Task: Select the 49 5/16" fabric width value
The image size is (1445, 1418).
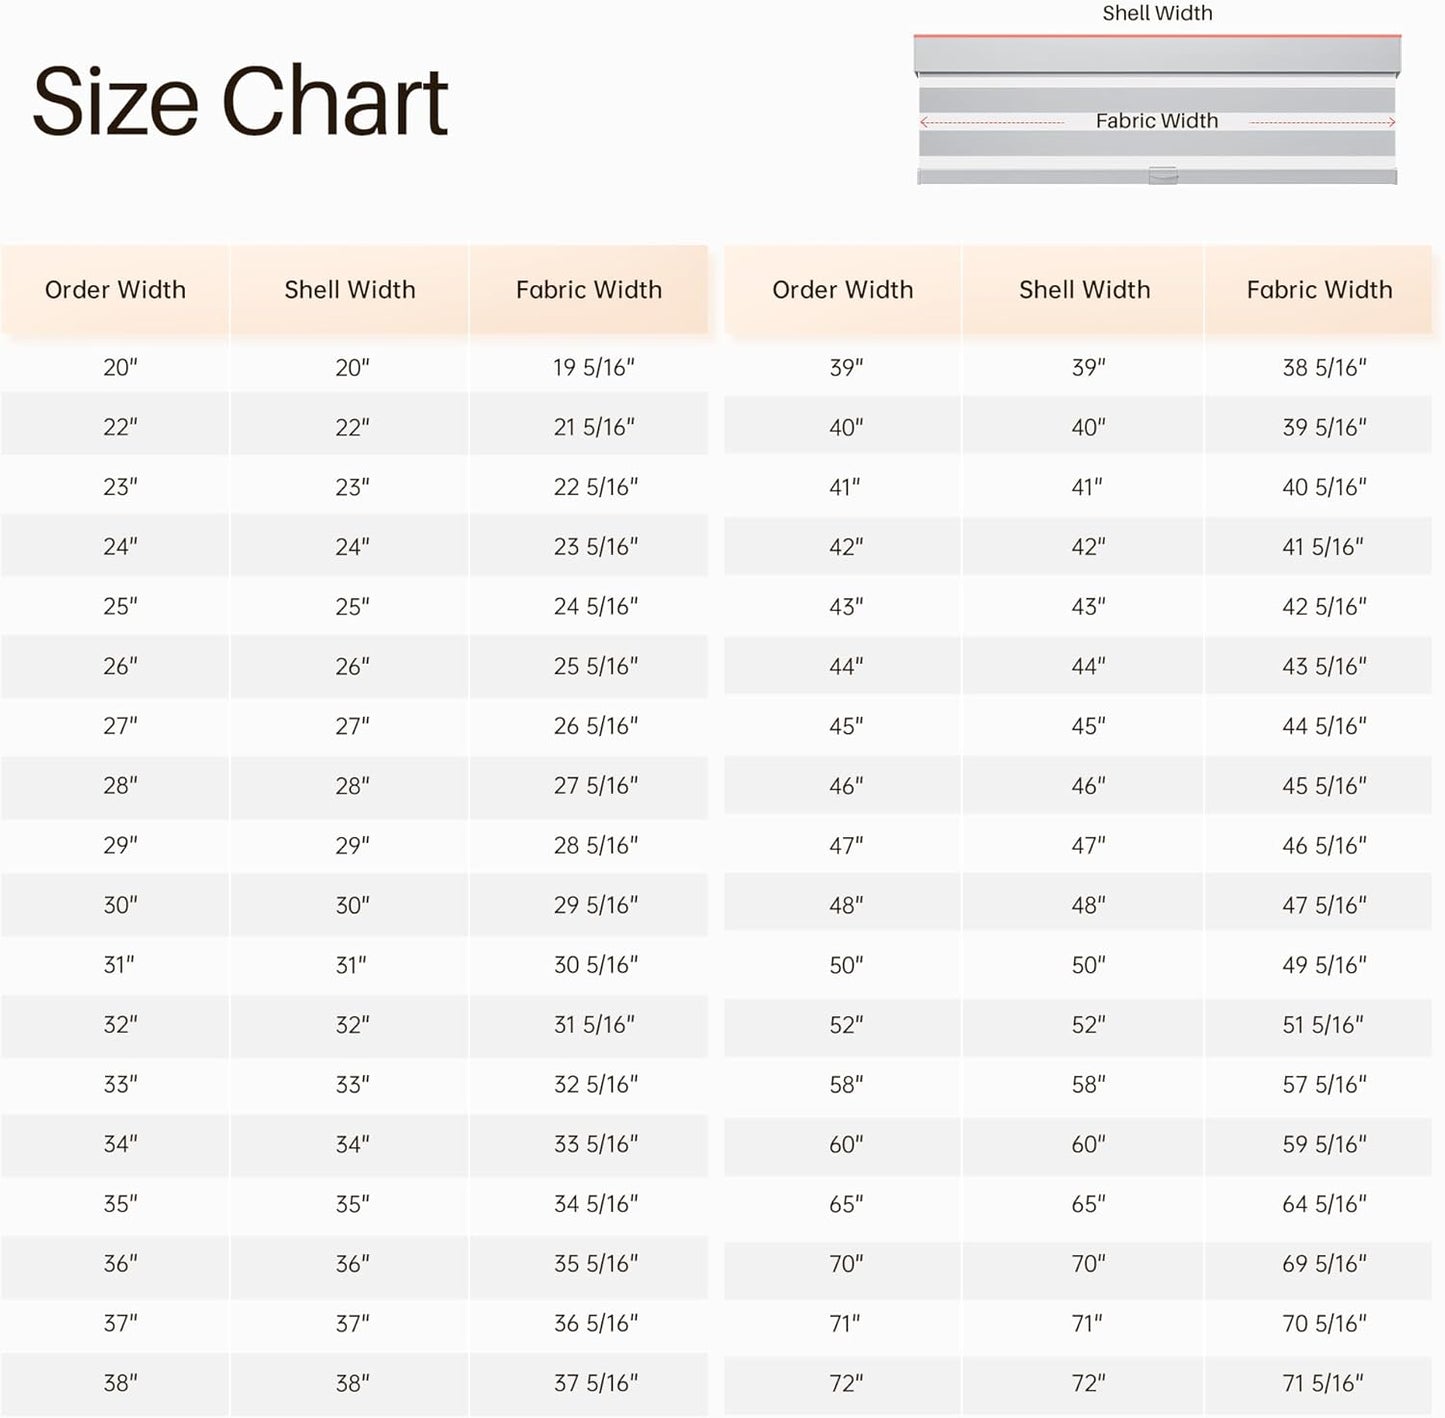Action: point(1324,966)
